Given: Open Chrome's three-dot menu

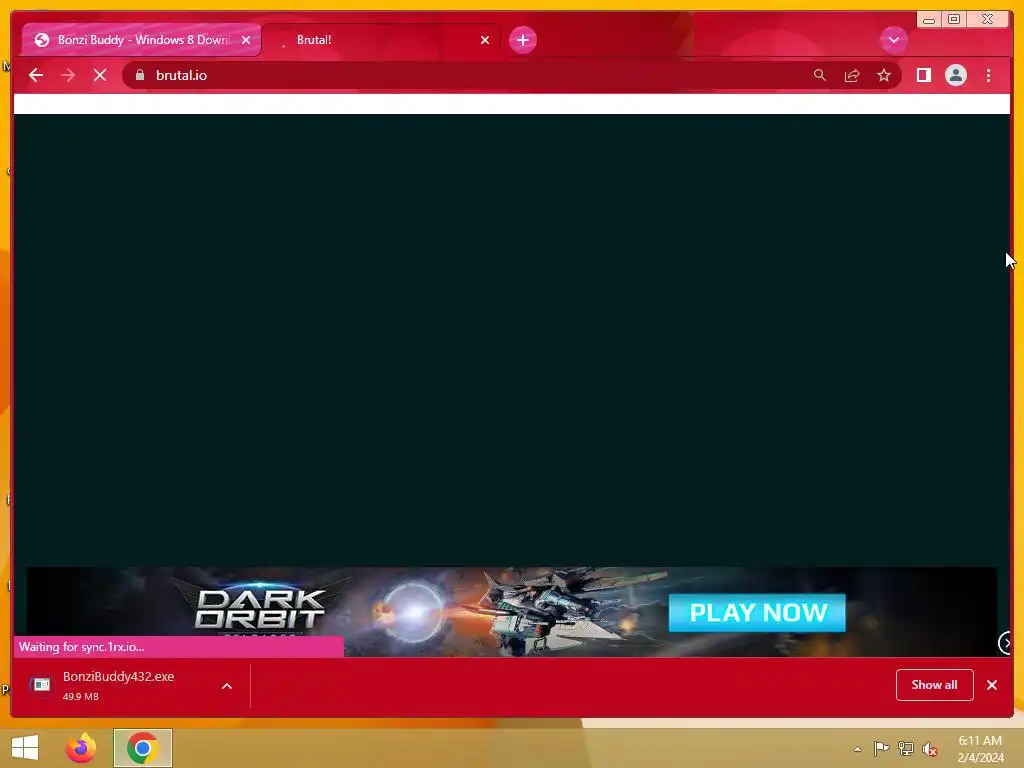Looking at the screenshot, I should [x=988, y=75].
